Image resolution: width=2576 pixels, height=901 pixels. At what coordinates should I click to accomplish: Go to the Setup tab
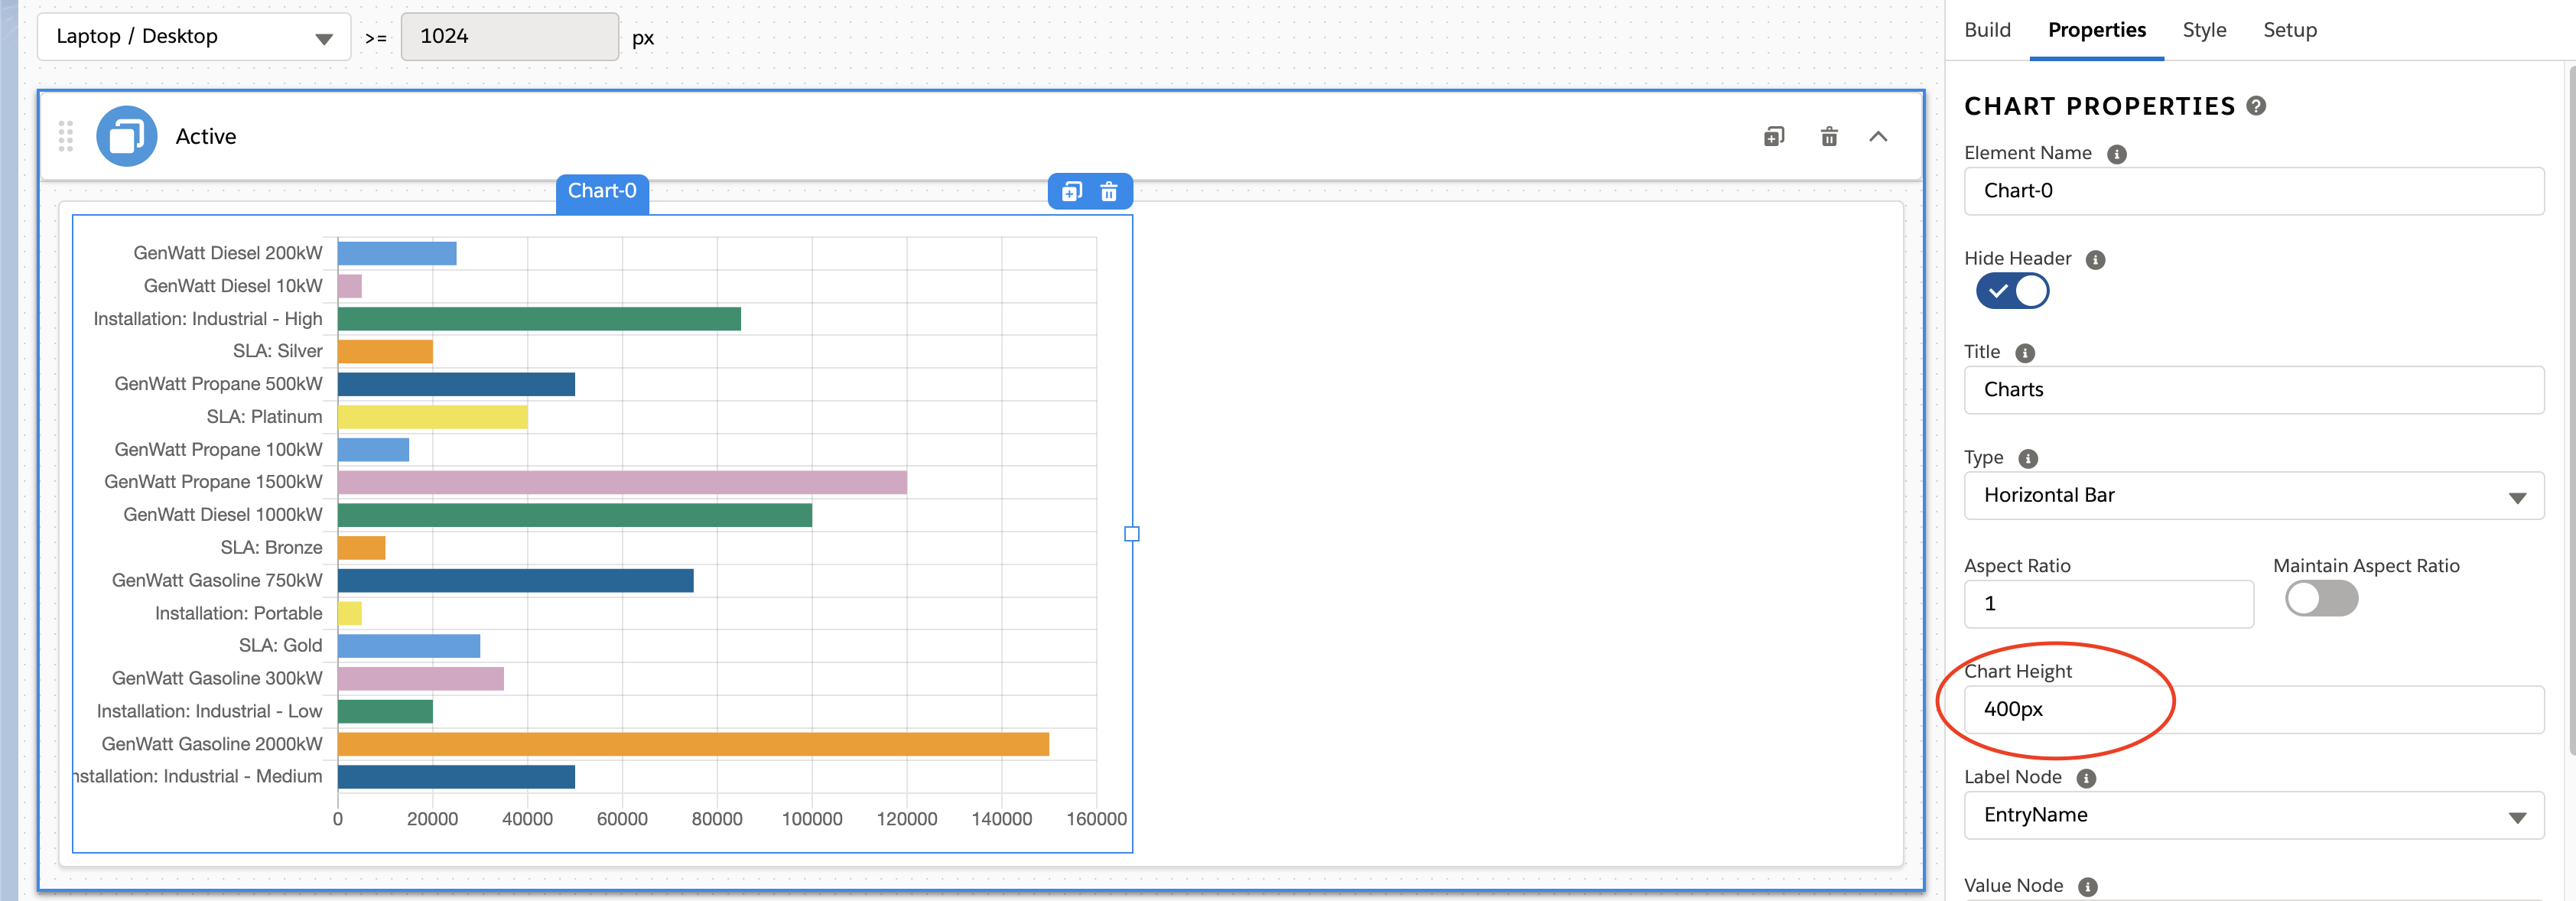tap(2290, 30)
